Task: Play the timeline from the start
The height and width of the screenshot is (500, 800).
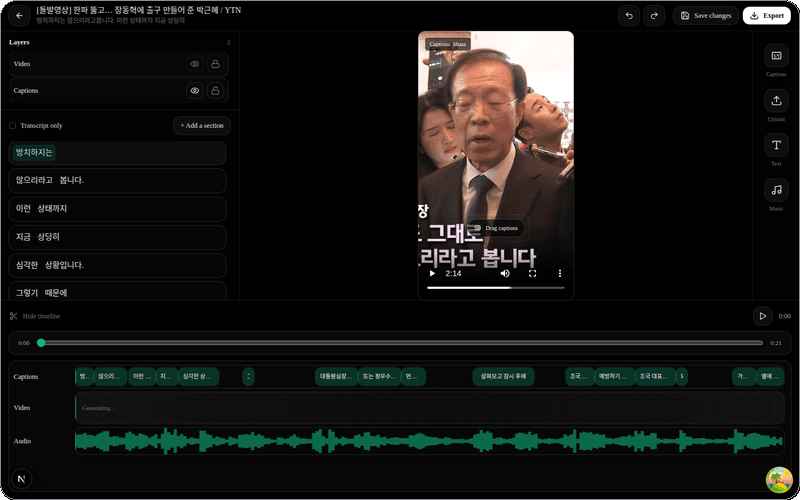Action: click(x=763, y=316)
